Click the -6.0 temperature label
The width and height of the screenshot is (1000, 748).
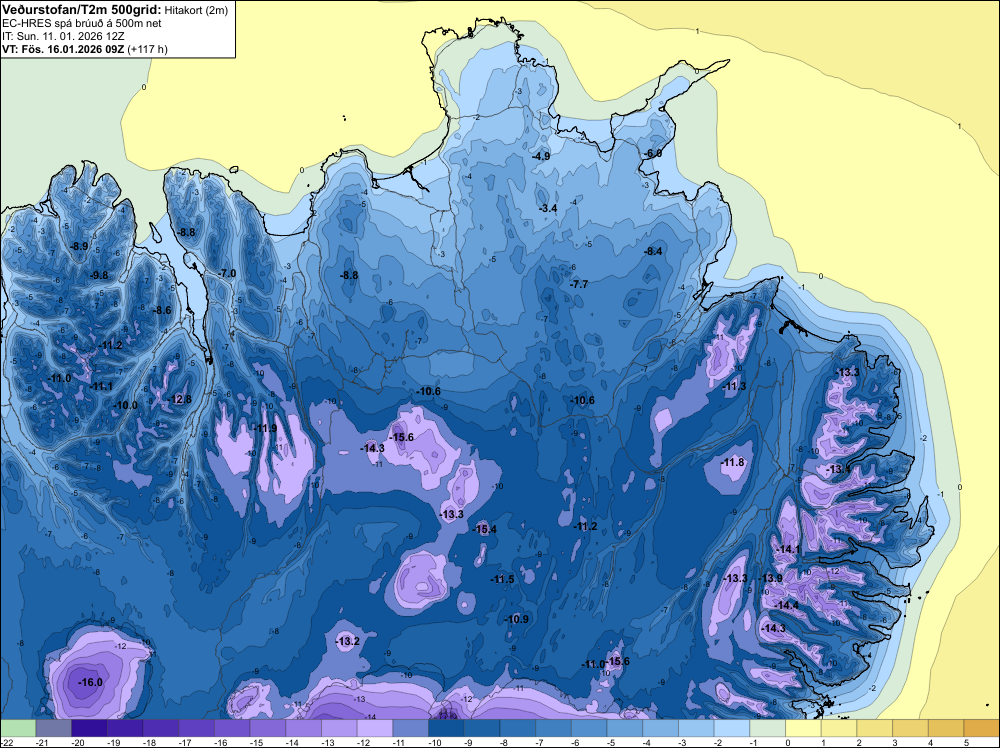click(x=652, y=154)
